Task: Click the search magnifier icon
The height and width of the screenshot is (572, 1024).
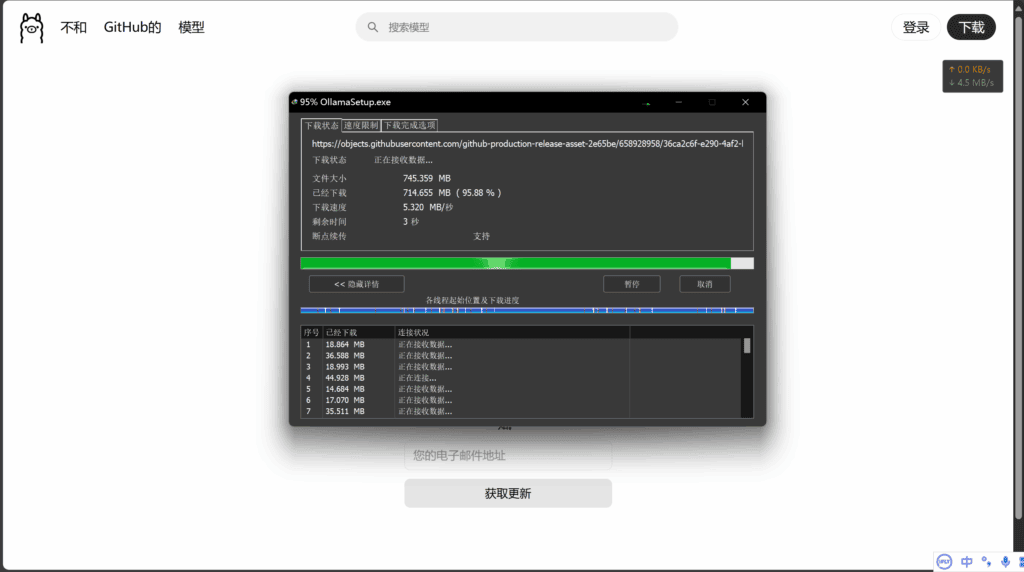Action: [373, 28]
